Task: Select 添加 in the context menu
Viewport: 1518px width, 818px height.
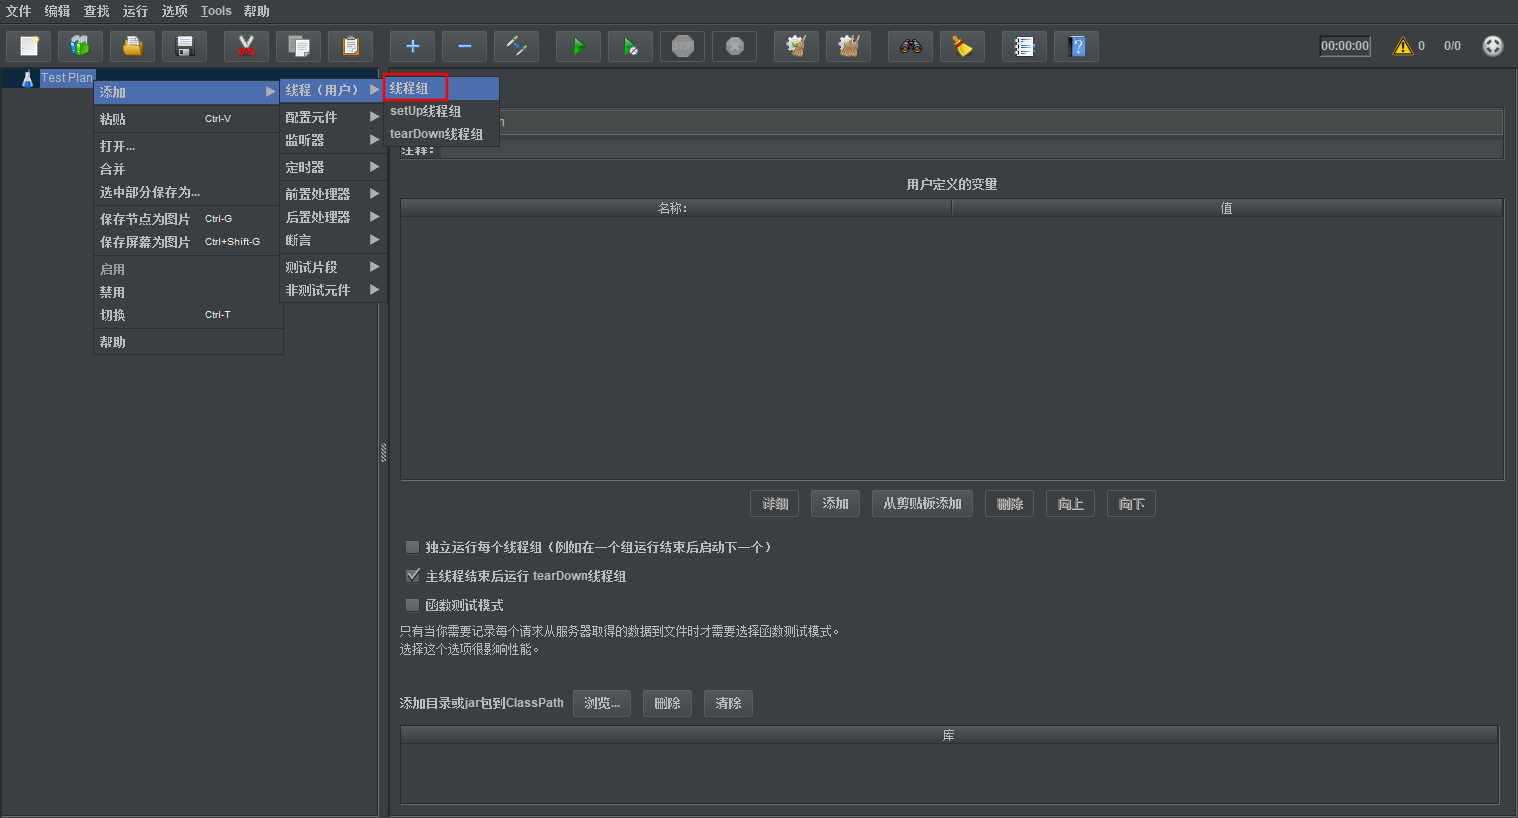Action: click(x=188, y=92)
